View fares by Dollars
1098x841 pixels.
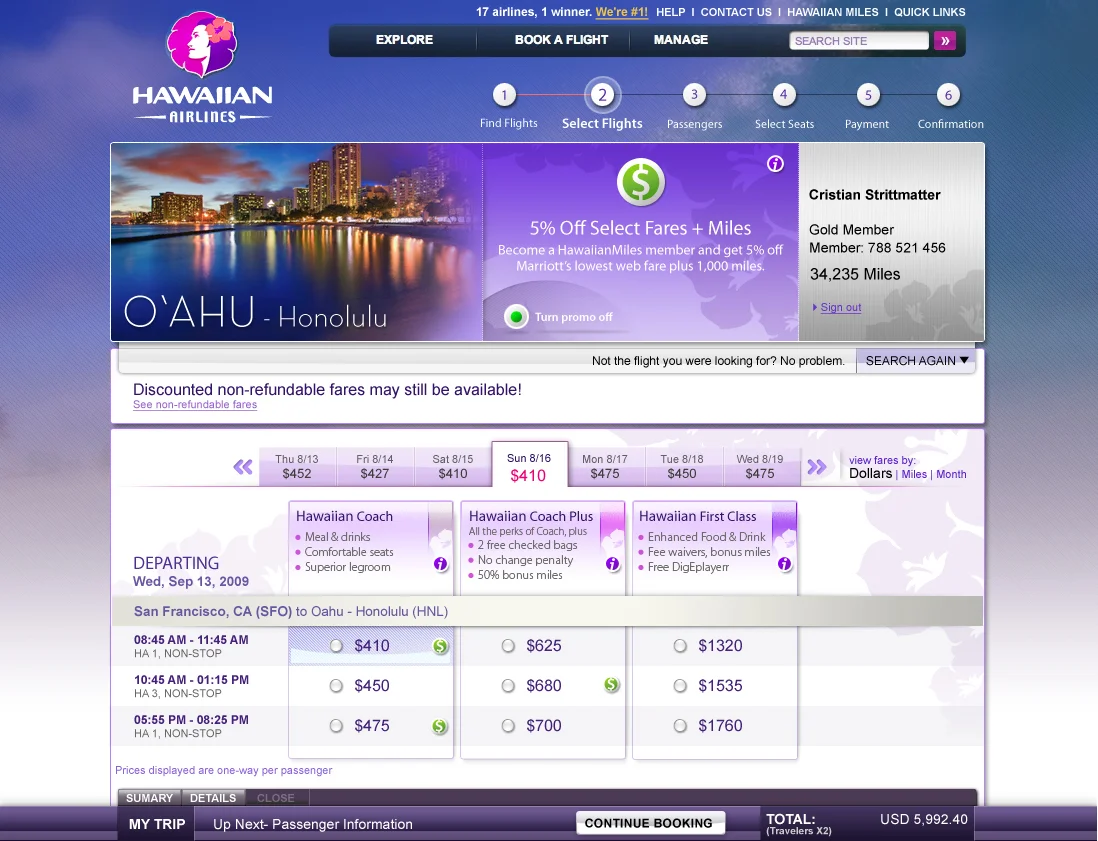[870, 473]
